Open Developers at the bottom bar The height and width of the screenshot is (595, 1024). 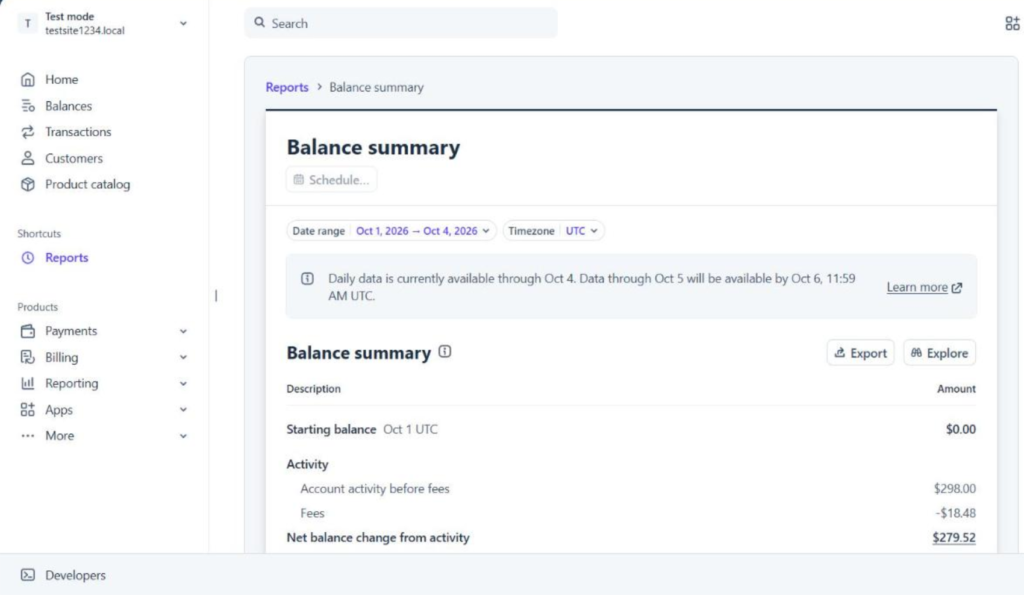[75, 575]
